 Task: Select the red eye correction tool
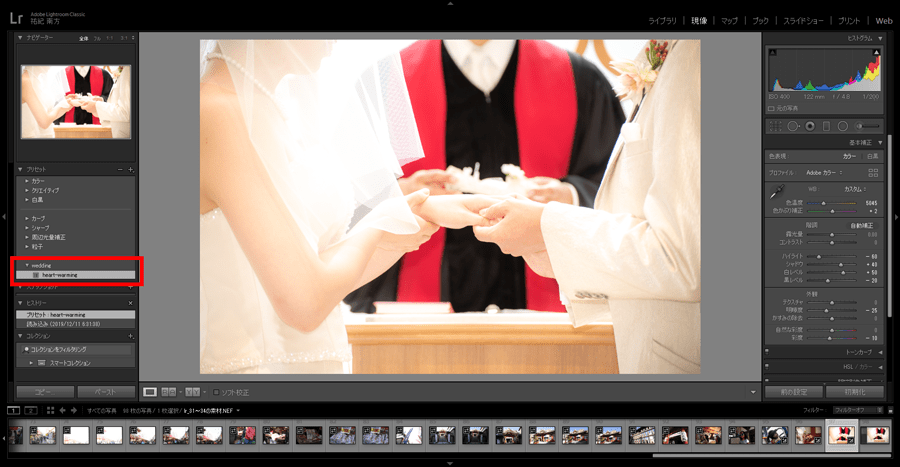tap(810, 126)
